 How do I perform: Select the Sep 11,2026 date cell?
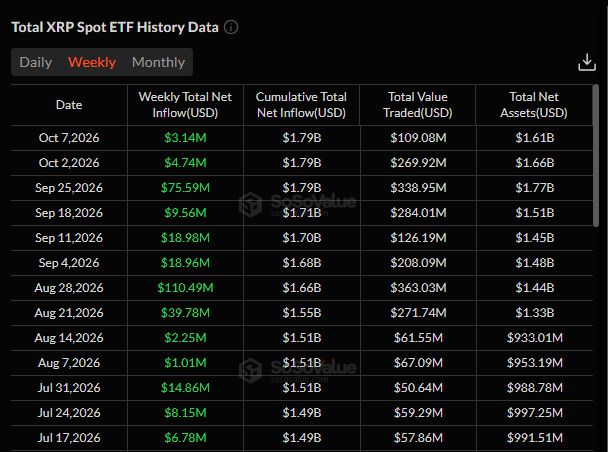(69, 238)
